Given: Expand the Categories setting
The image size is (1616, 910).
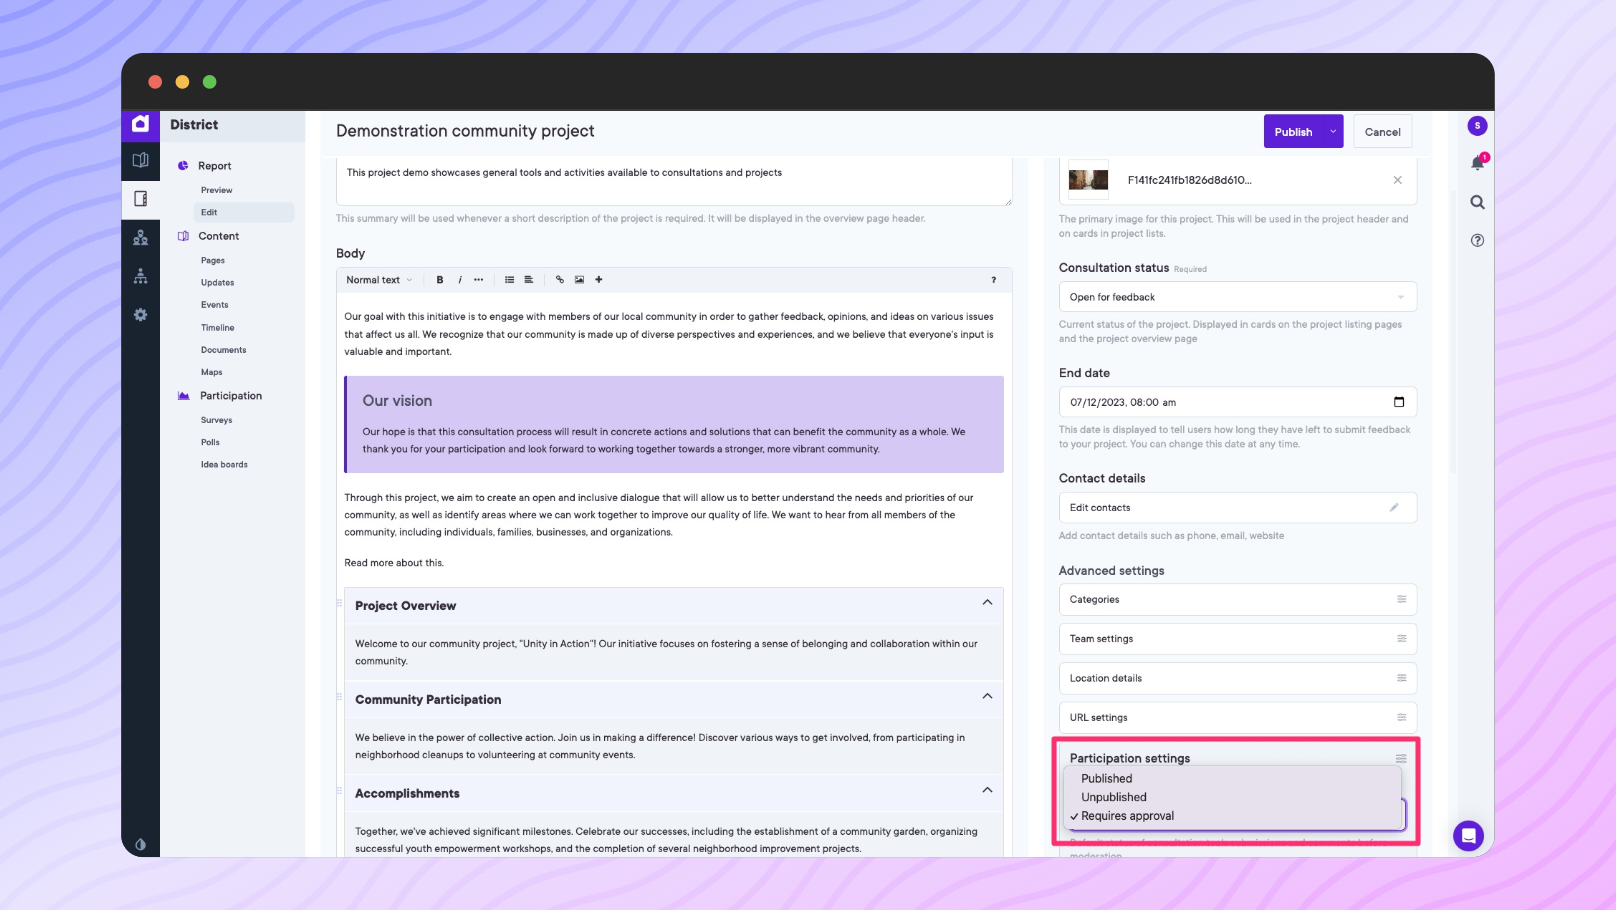Looking at the screenshot, I should [1237, 600].
